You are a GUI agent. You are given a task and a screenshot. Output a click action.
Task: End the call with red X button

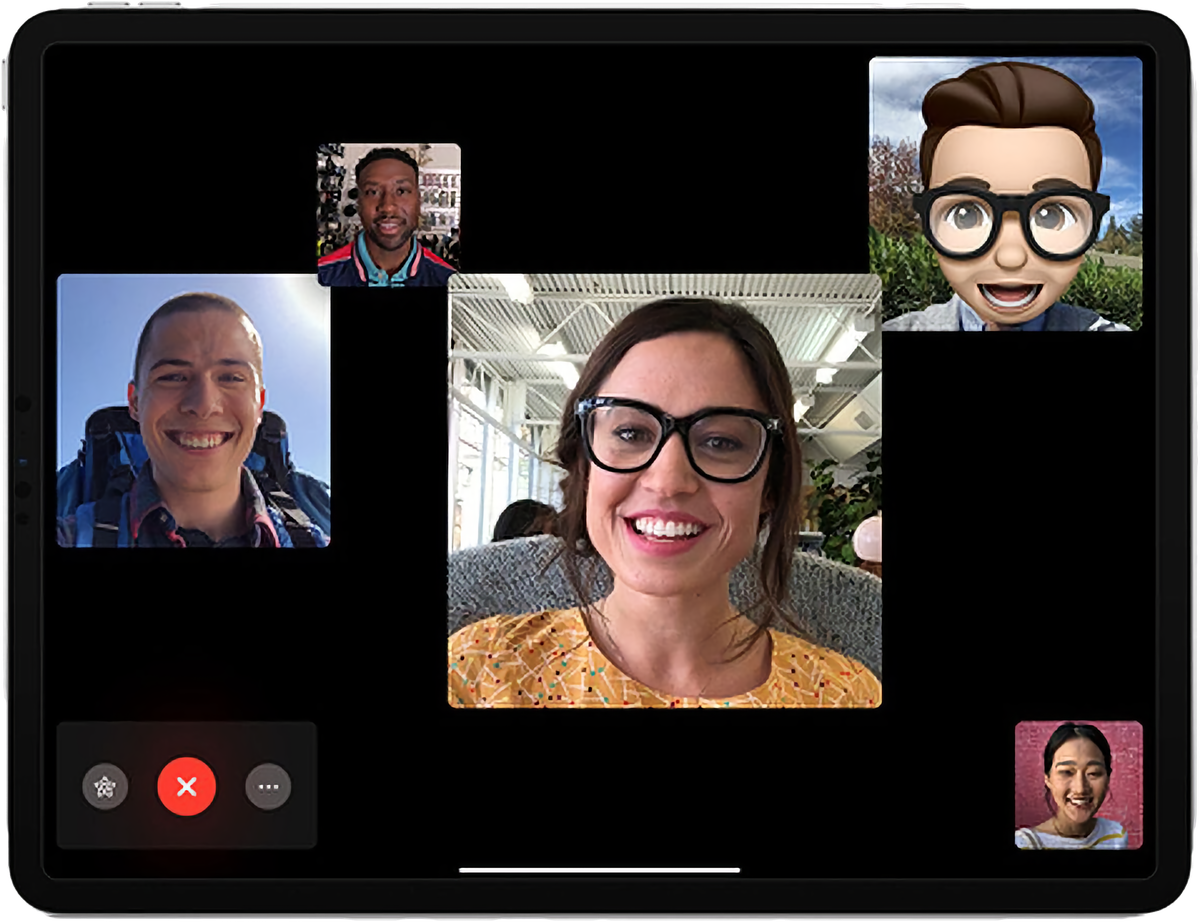tap(186, 787)
